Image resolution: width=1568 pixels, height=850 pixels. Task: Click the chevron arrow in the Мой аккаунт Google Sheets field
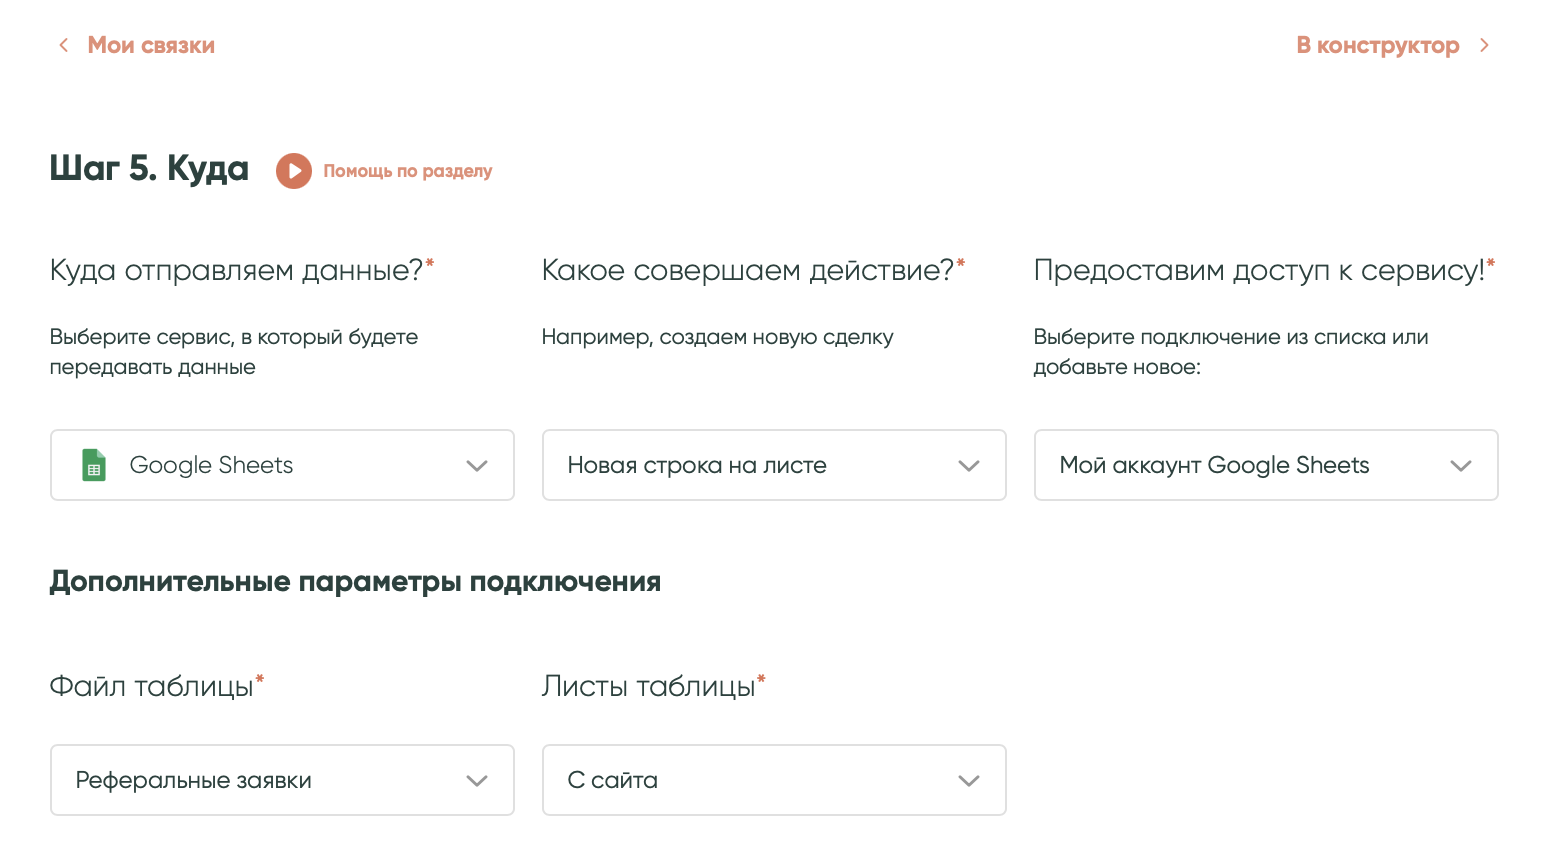[1460, 466]
